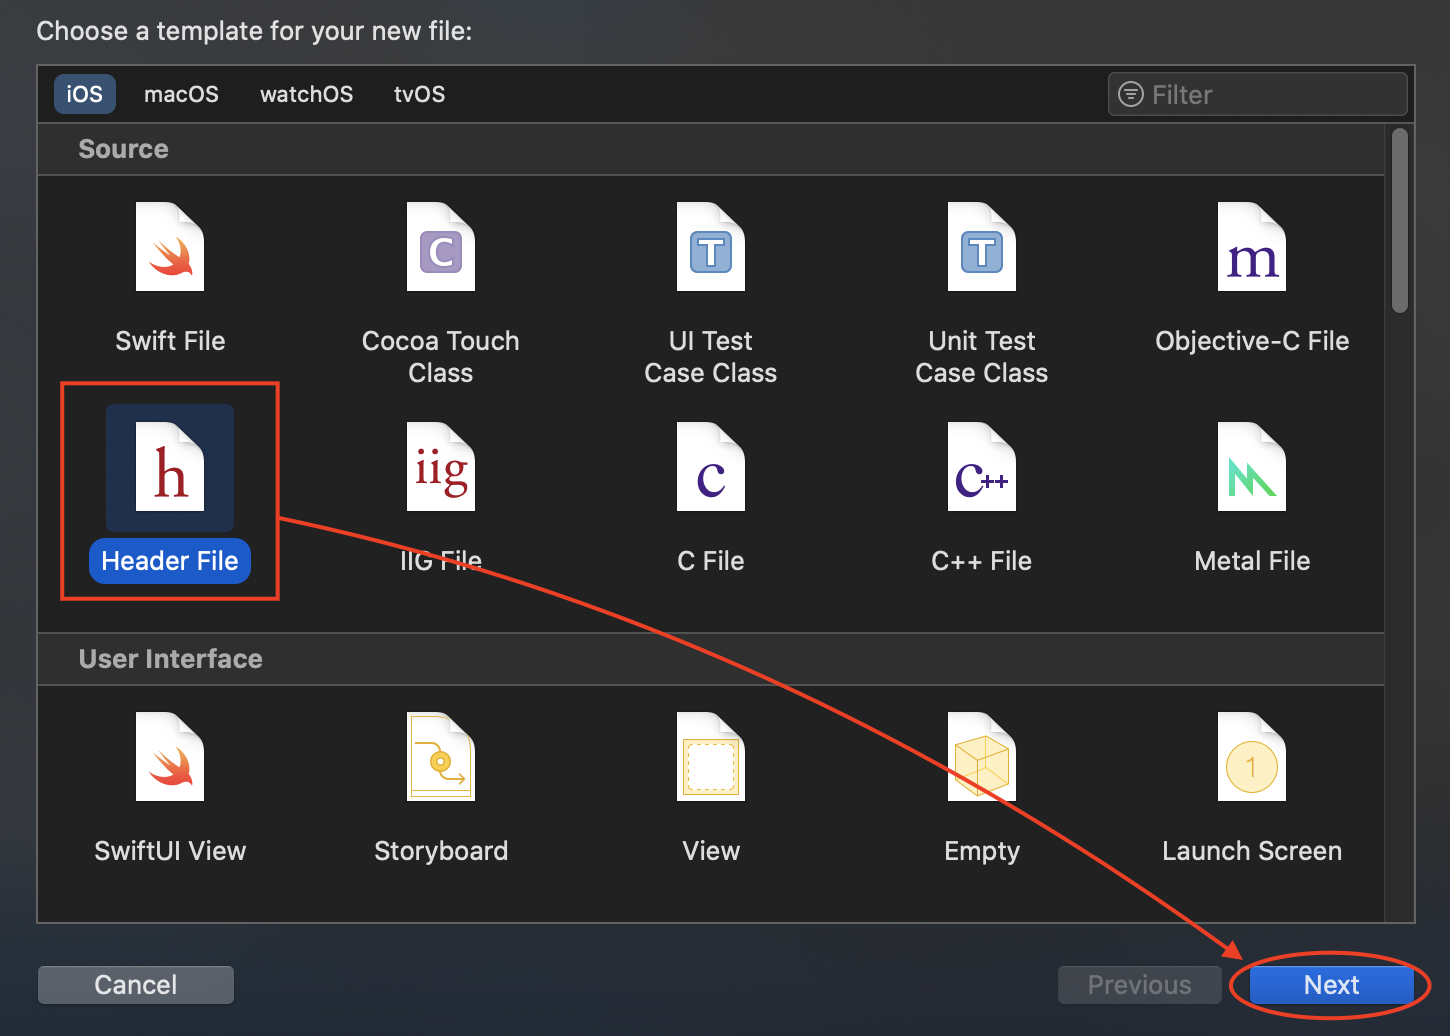Screen dimensions: 1450x1036
Task: Click the template list vertical scrollbar
Action: 1400,221
